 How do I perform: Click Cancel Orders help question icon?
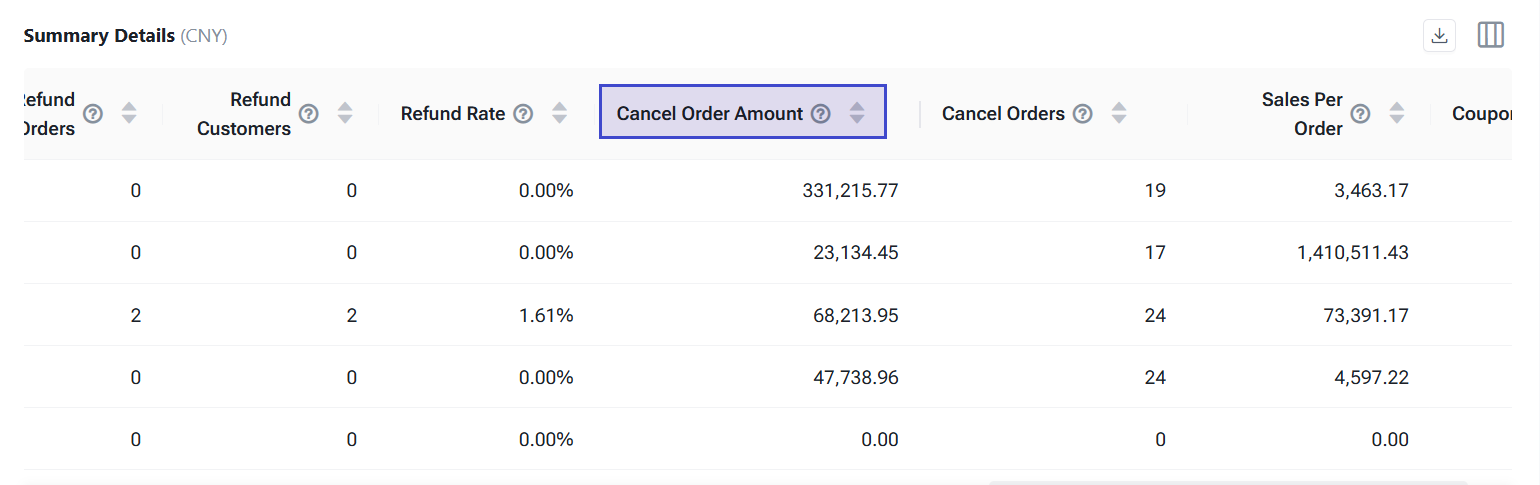[x=1082, y=114]
